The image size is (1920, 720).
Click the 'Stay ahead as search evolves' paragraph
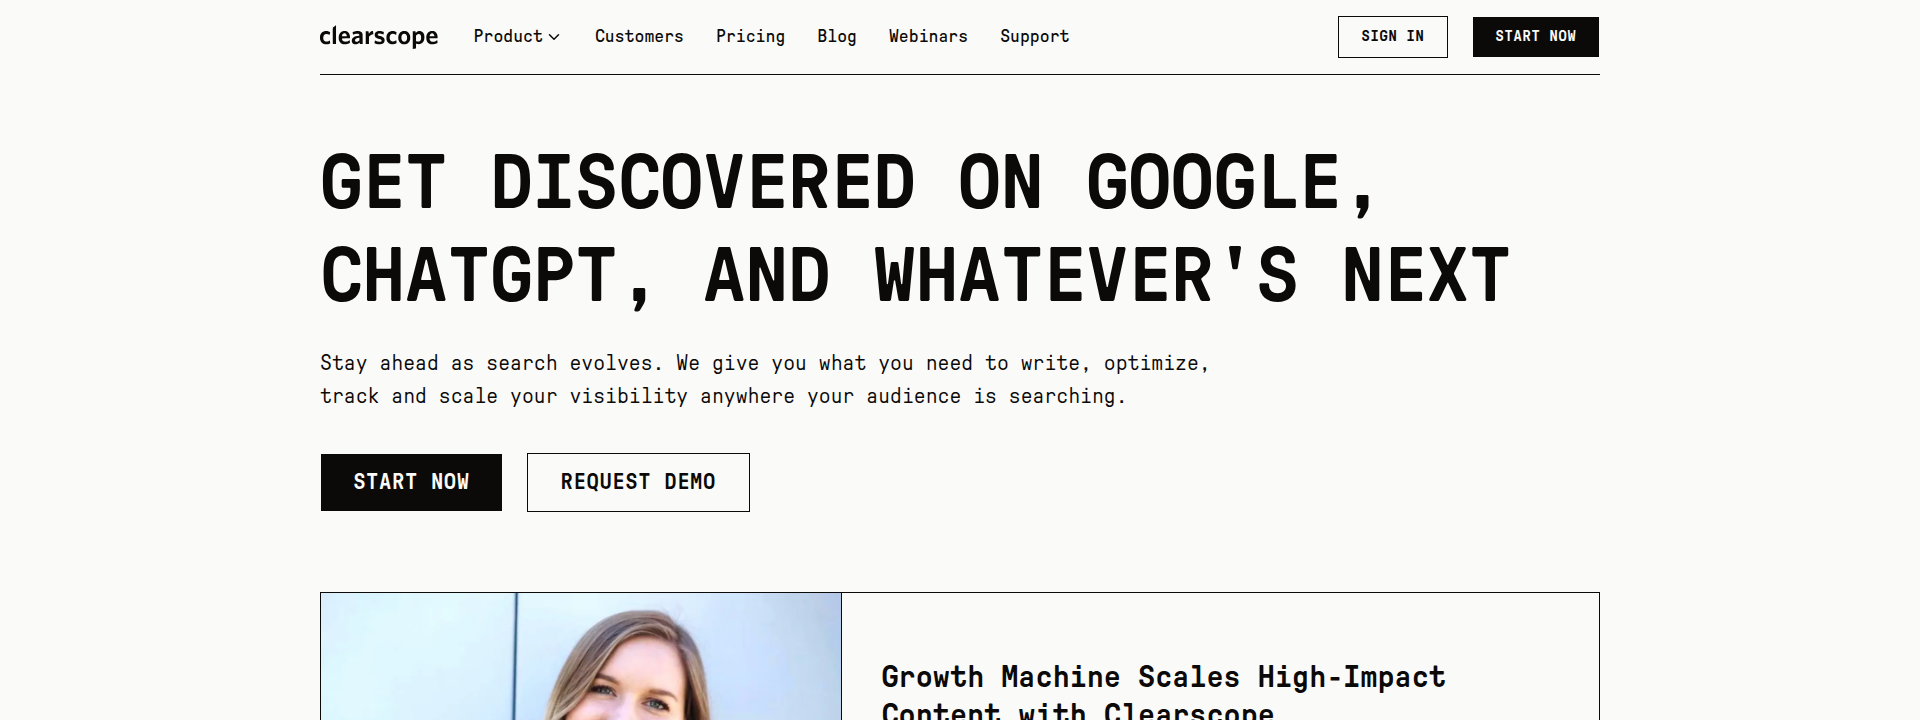(x=765, y=379)
